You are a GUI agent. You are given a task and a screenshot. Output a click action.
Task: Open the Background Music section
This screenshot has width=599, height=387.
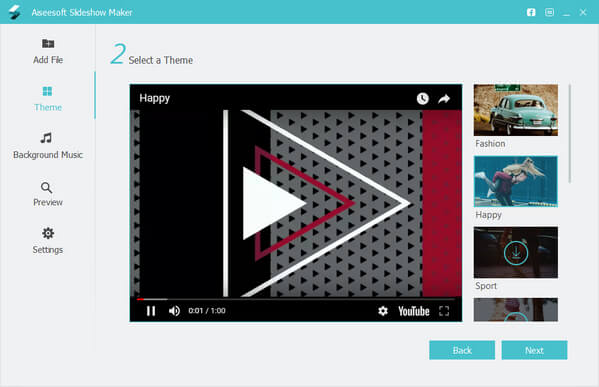click(x=48, y=146)
